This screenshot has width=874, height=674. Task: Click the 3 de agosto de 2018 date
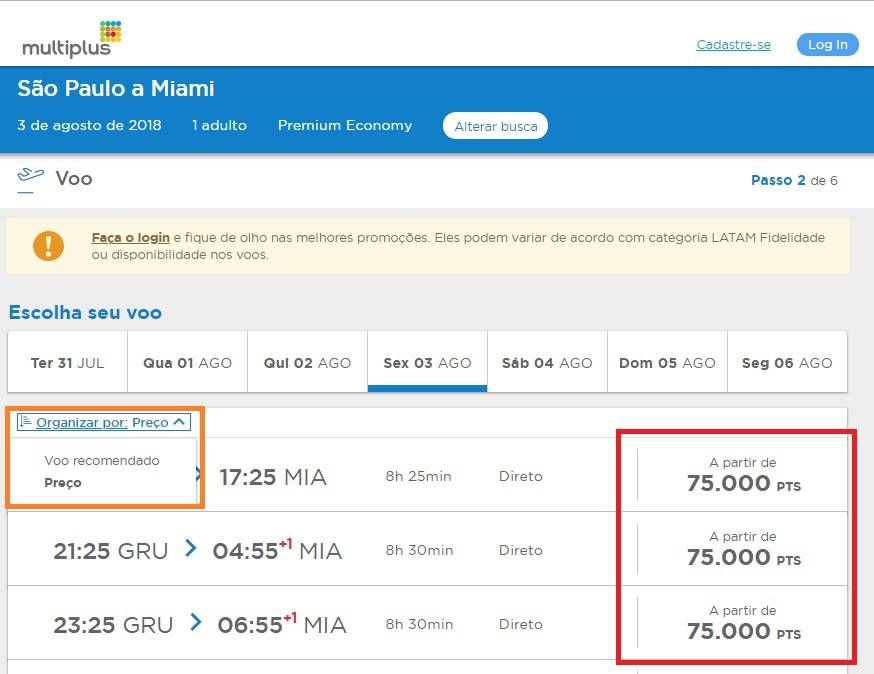point(89,125)
